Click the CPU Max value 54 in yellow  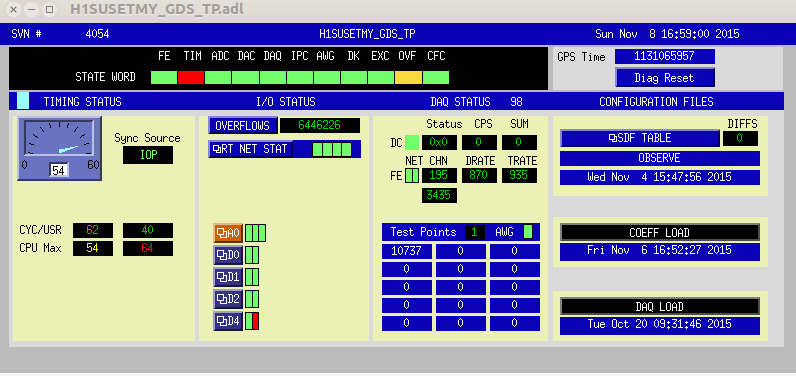pos(93,249)
